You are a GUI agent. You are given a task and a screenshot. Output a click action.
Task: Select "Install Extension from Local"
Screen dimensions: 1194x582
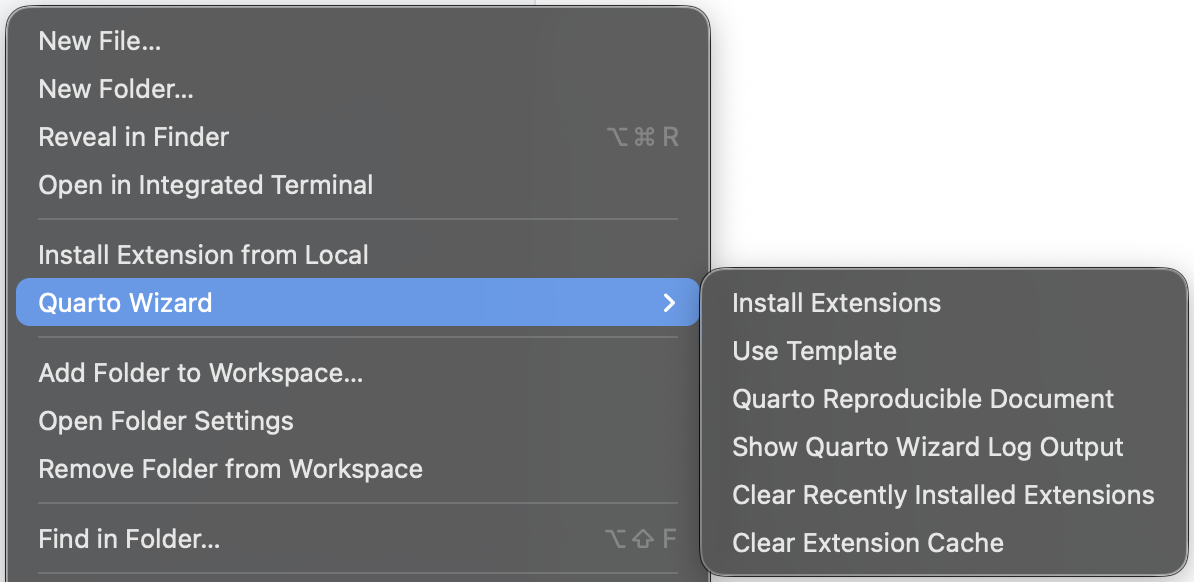click(203, 254)
